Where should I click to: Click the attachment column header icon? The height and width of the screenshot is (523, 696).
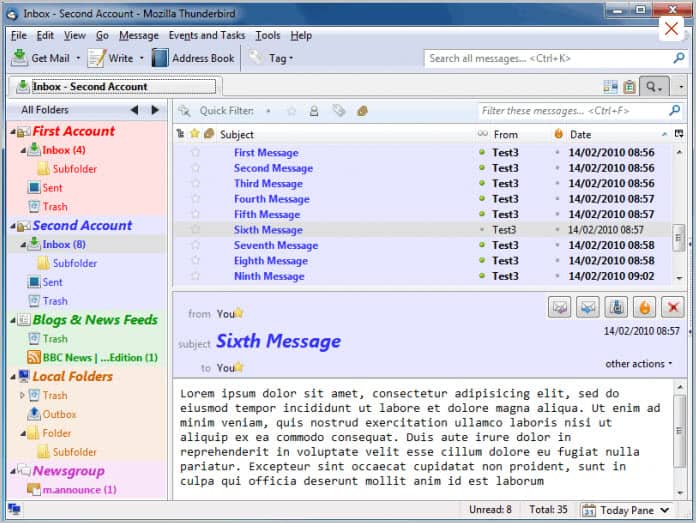[209, 134]
